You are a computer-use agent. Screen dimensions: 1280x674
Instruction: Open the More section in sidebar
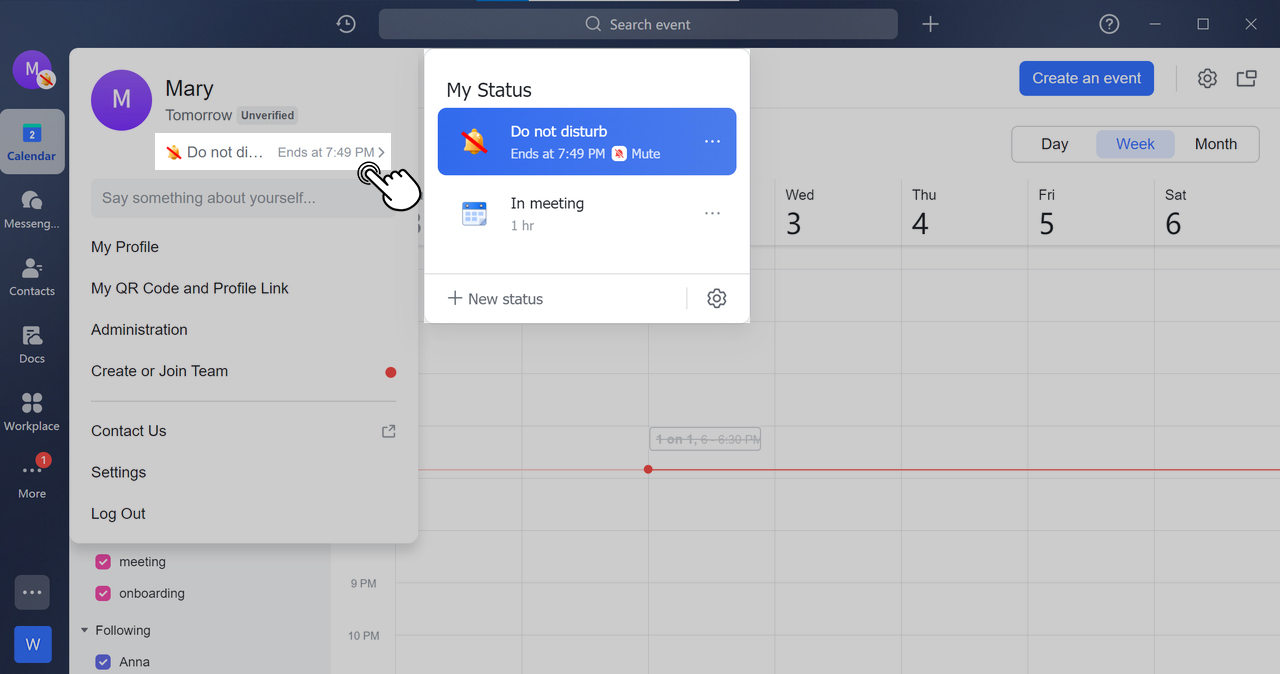31,478
